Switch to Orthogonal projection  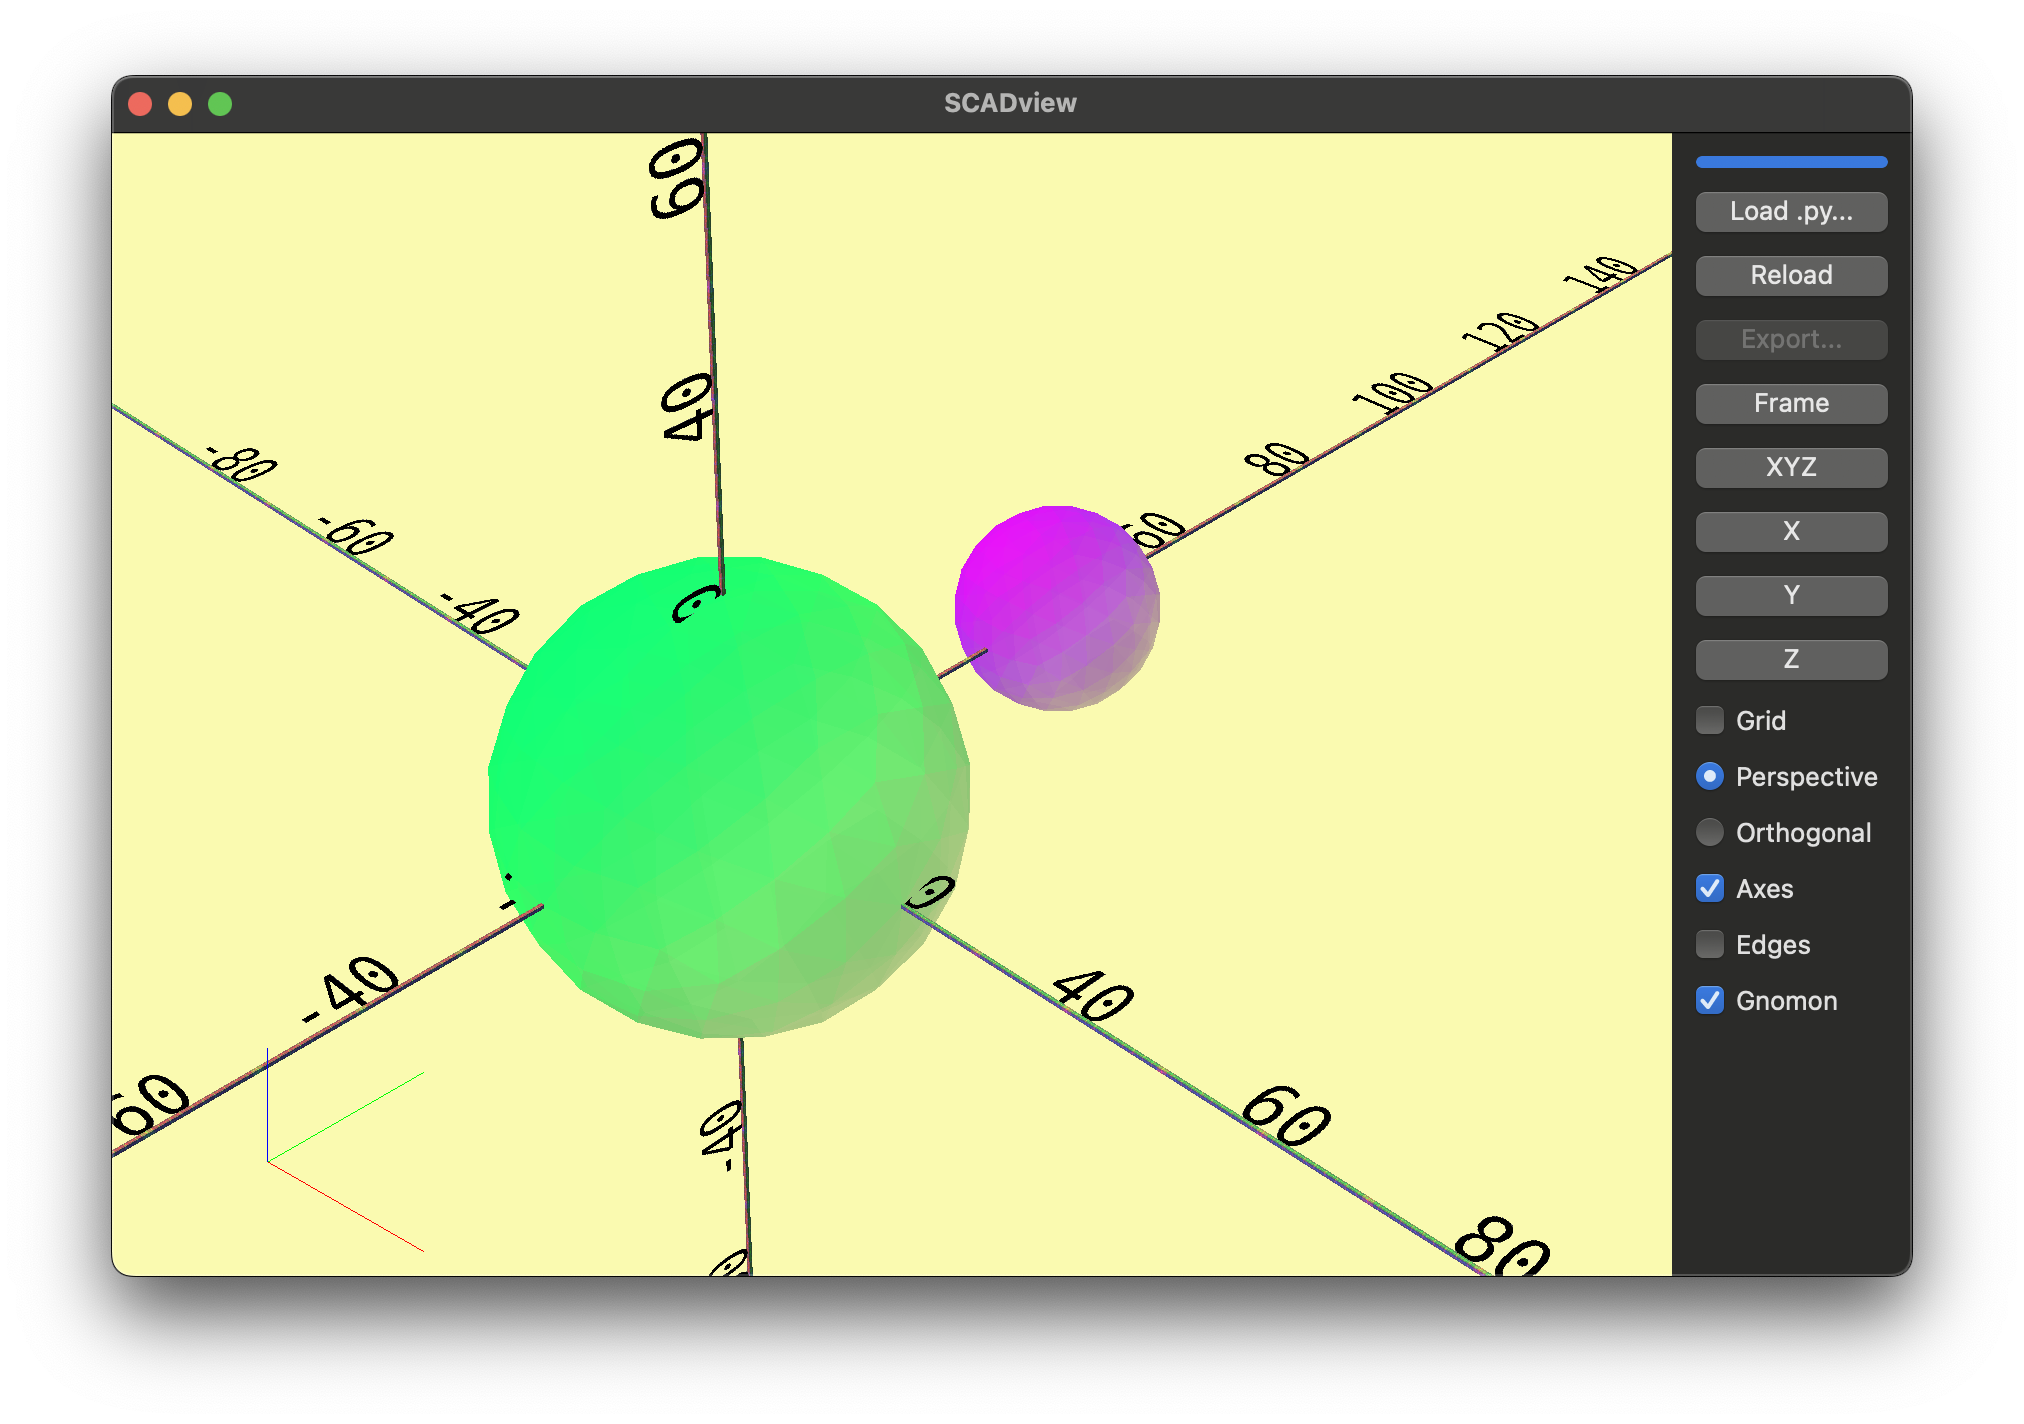[x=1709, y=832]
